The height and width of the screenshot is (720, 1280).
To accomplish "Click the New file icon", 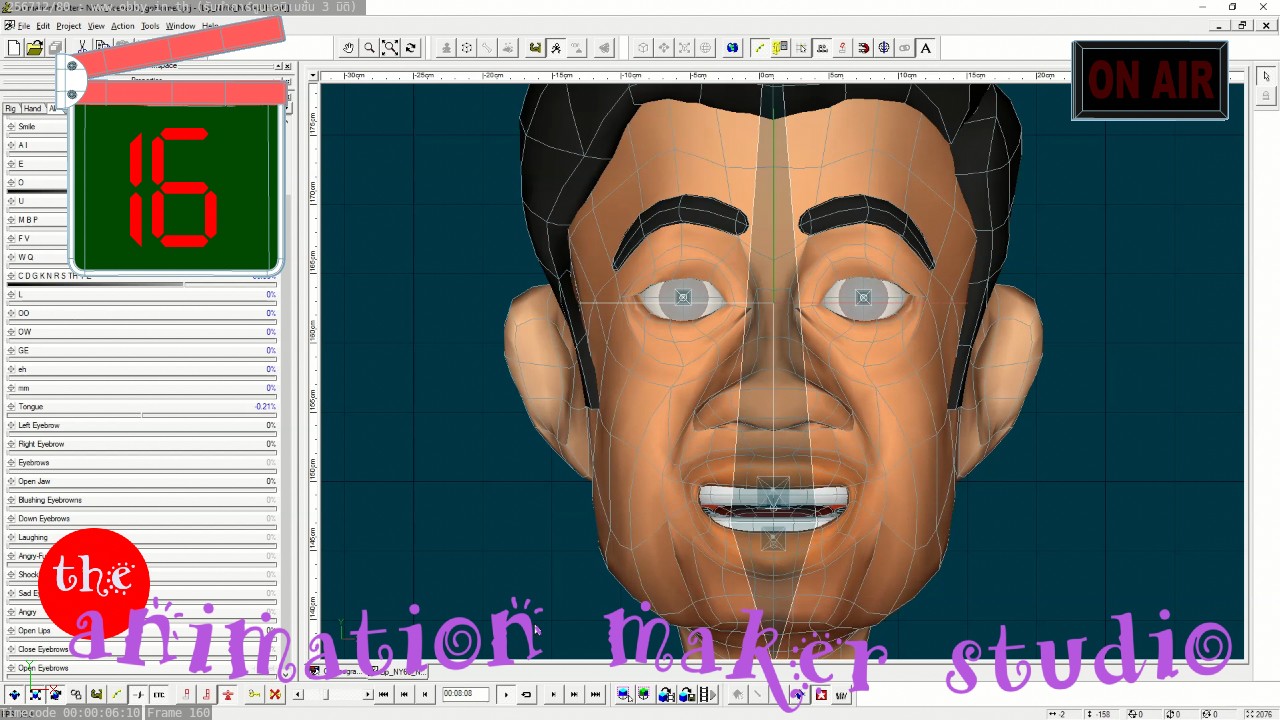I will tap(14, 47).
